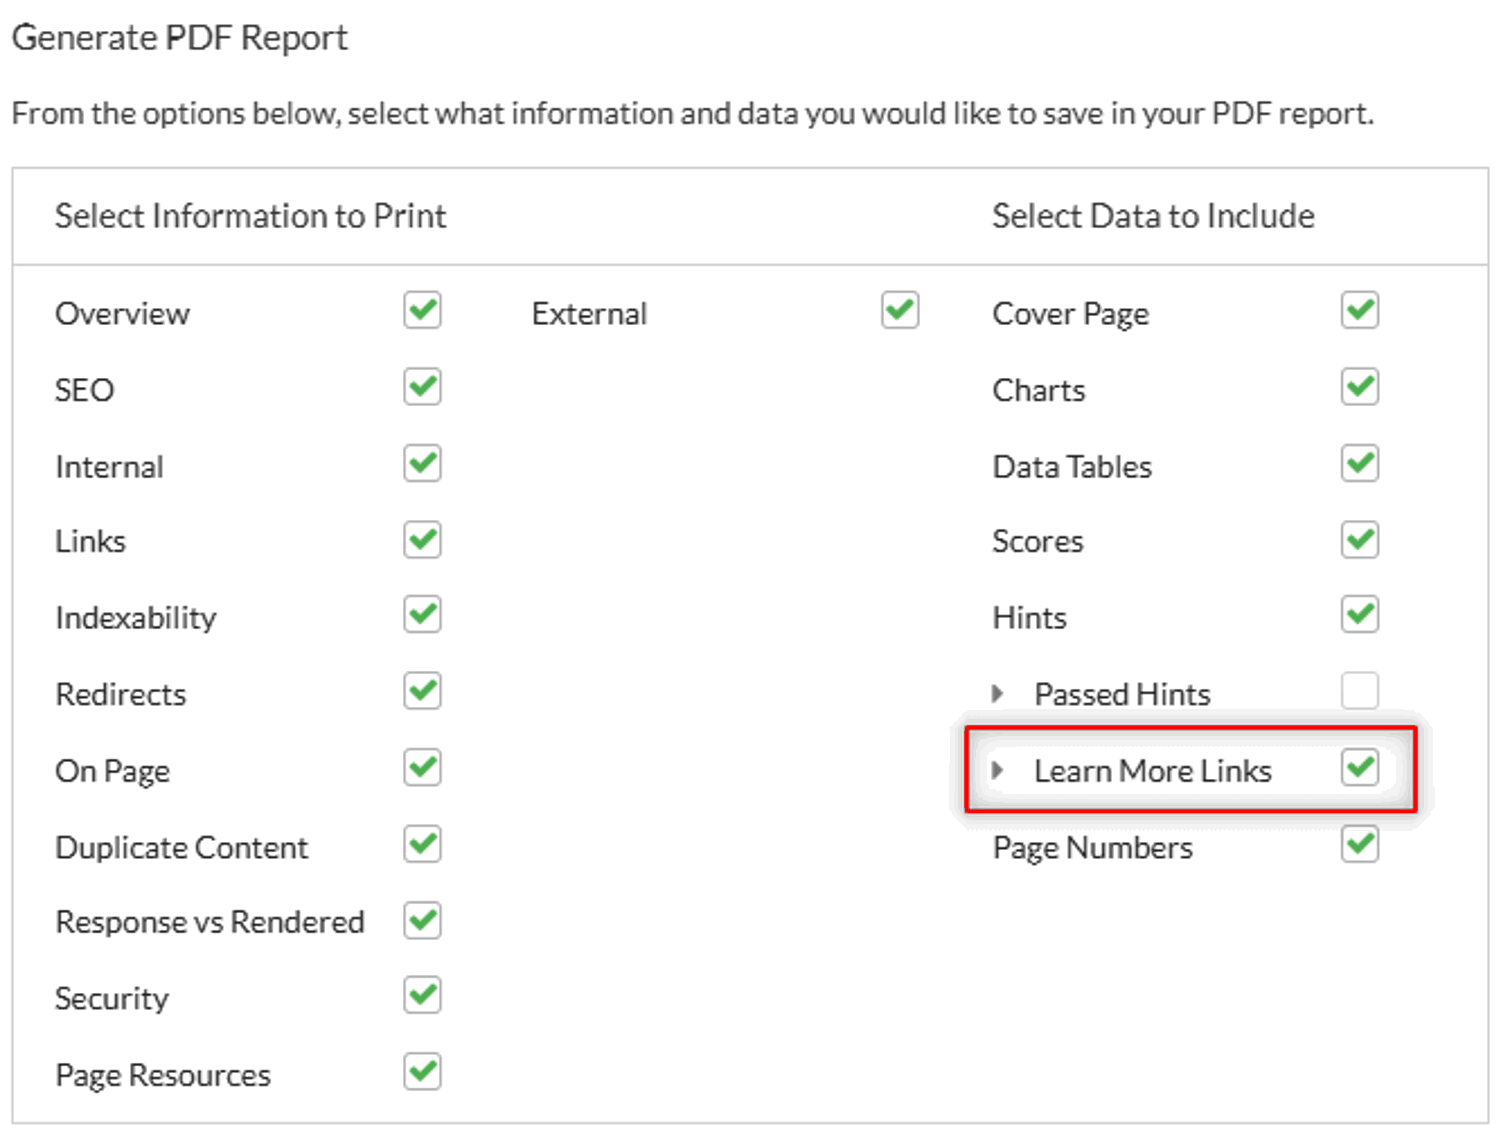The height and width of the screenshot is (1131, 1501).
Task: Disable Indexability in the report
Action: (x=421, y=615)
